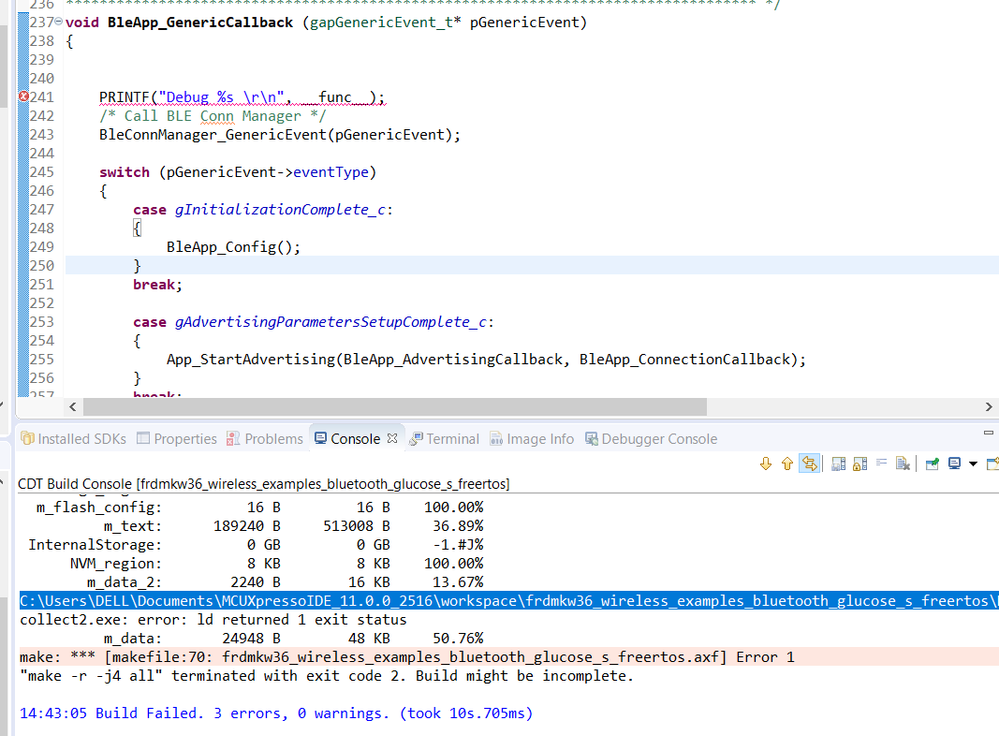999x736 pixels.
Task: Click the 'm_data_2:' memory row
Action: click(x=285, y=582)
